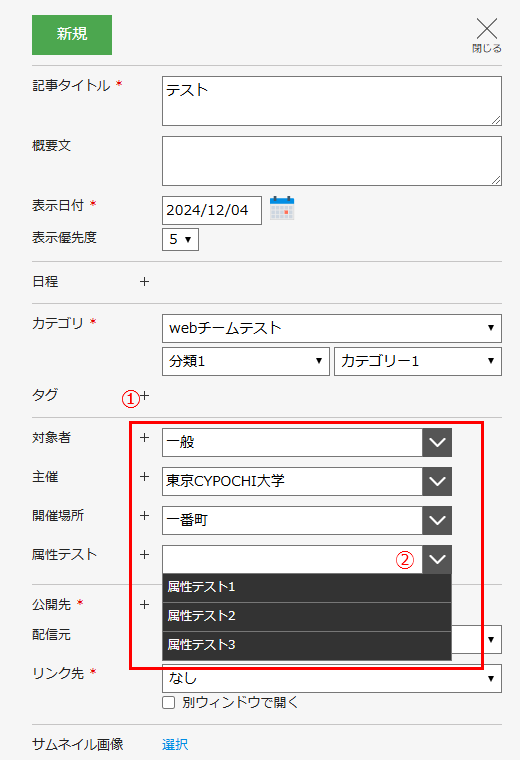Click the plus icon beside 属性テスト
Screen dimensions: 520x760
pyautogui.click(x=144, y=554)
